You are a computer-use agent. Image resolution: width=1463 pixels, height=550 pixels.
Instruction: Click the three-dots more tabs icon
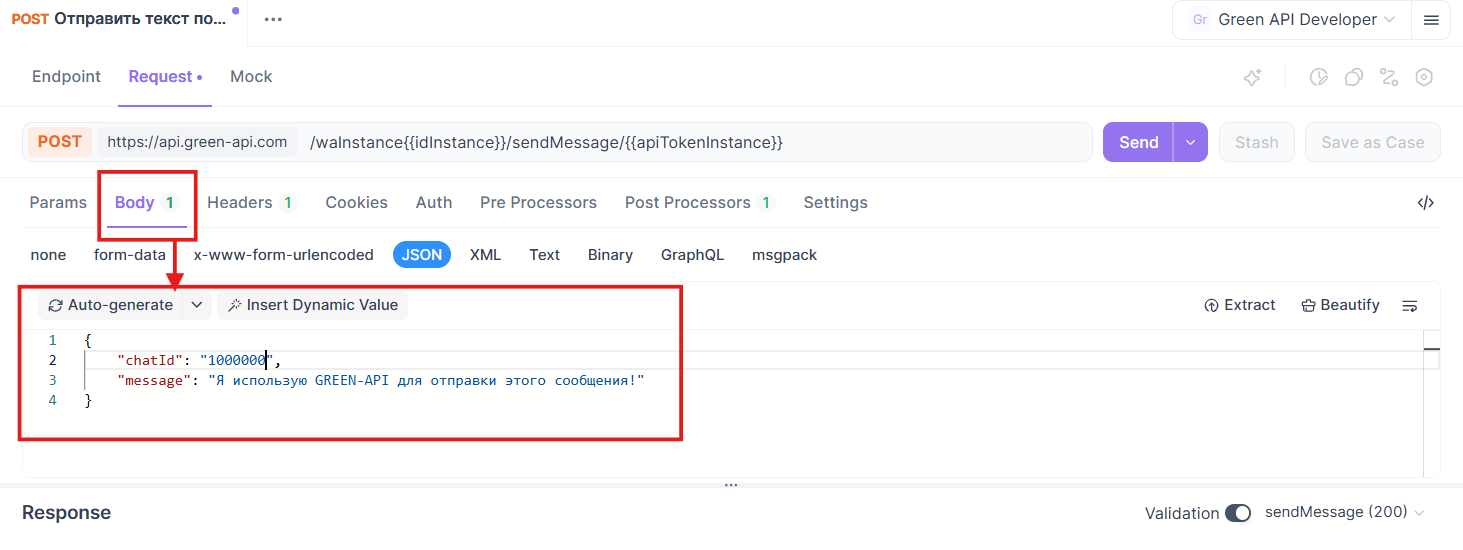[273, 20]
